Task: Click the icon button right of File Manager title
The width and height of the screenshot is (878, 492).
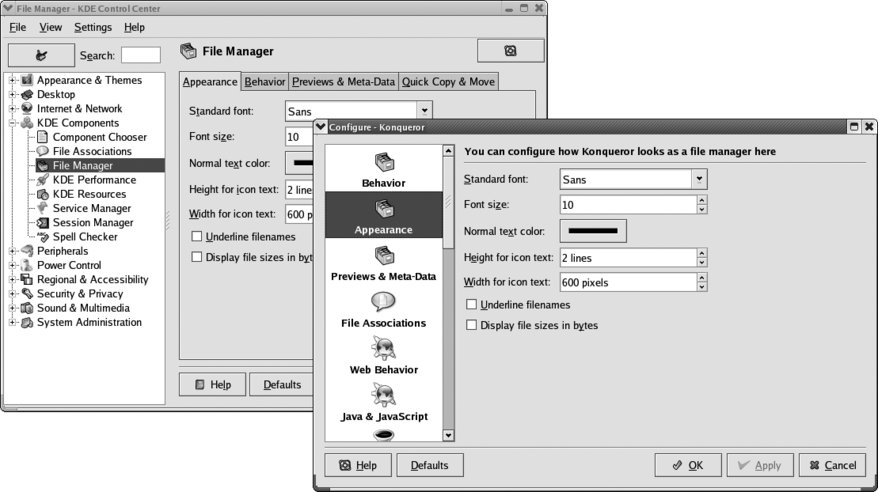Action: pyautogui.click(x=510, y=51)
